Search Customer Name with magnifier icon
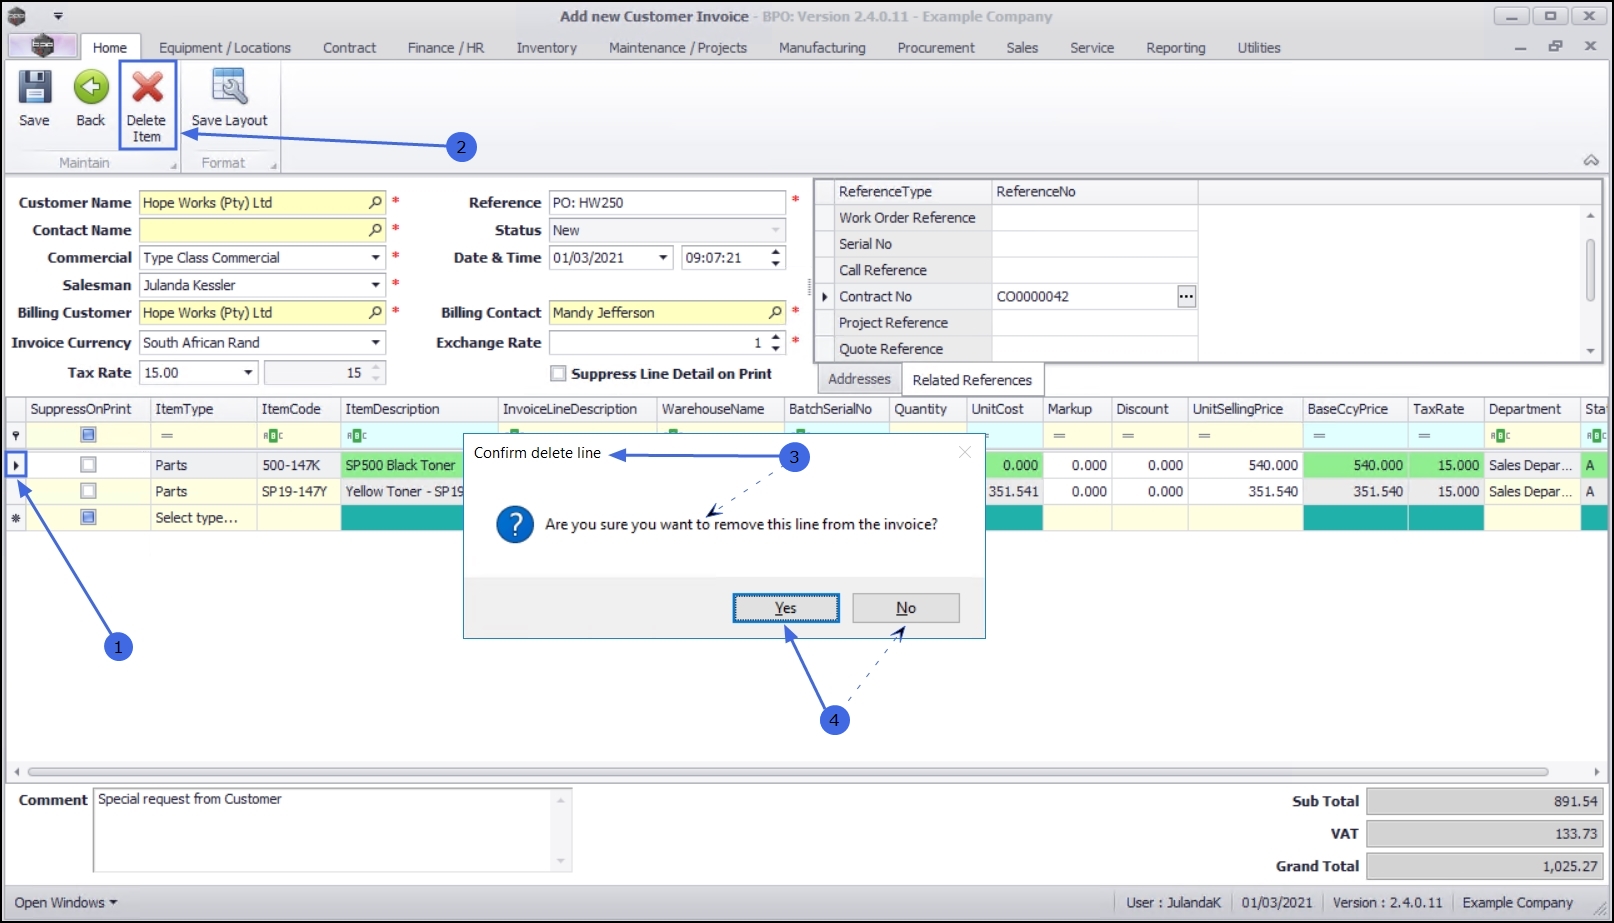Screen dimensions: 1614x923 click(375, 203)
